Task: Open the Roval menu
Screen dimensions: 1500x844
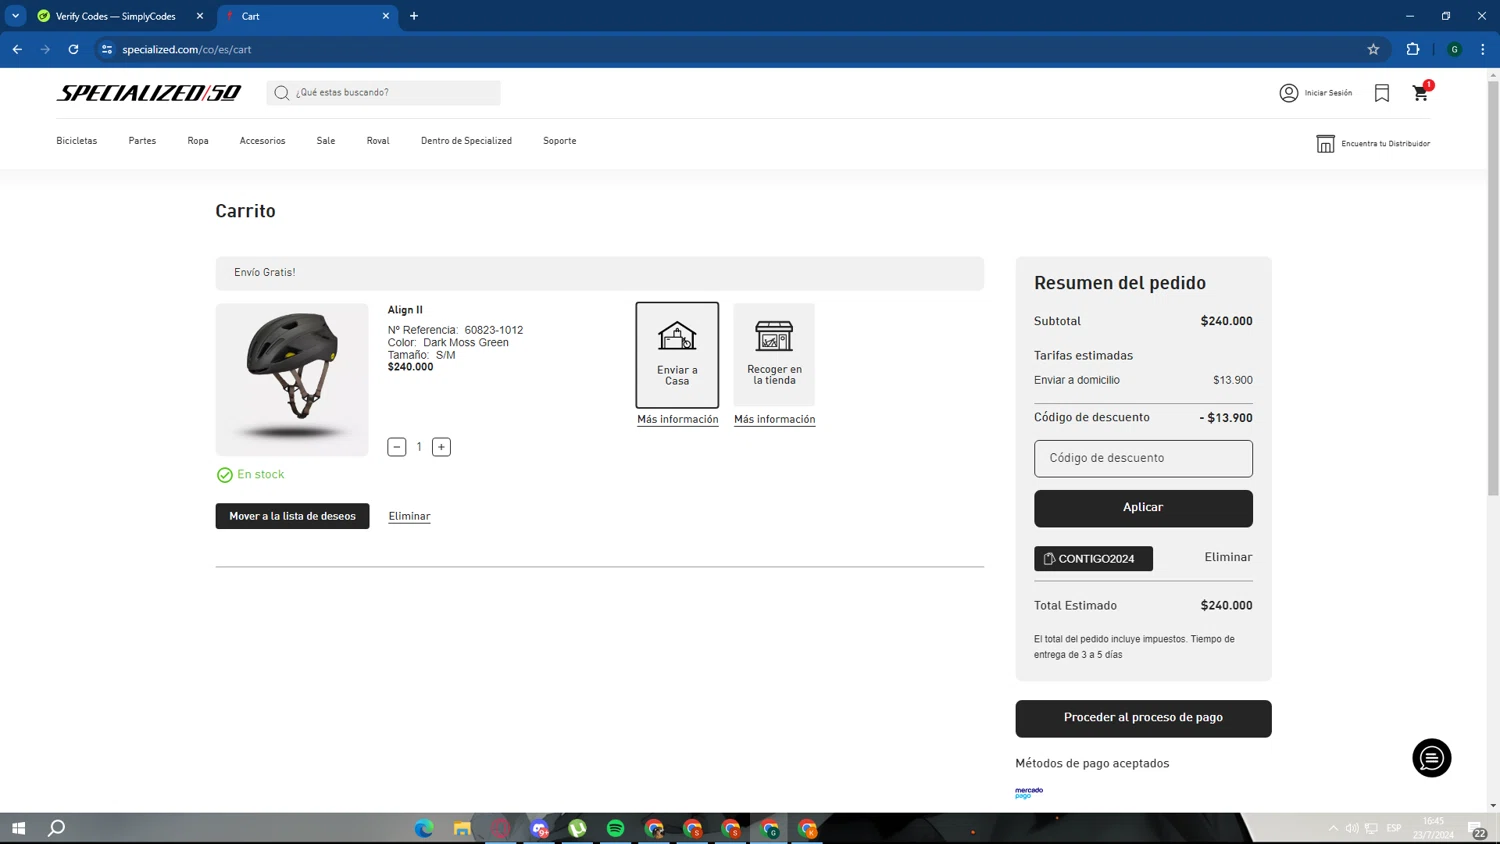Action: (378, 141)
